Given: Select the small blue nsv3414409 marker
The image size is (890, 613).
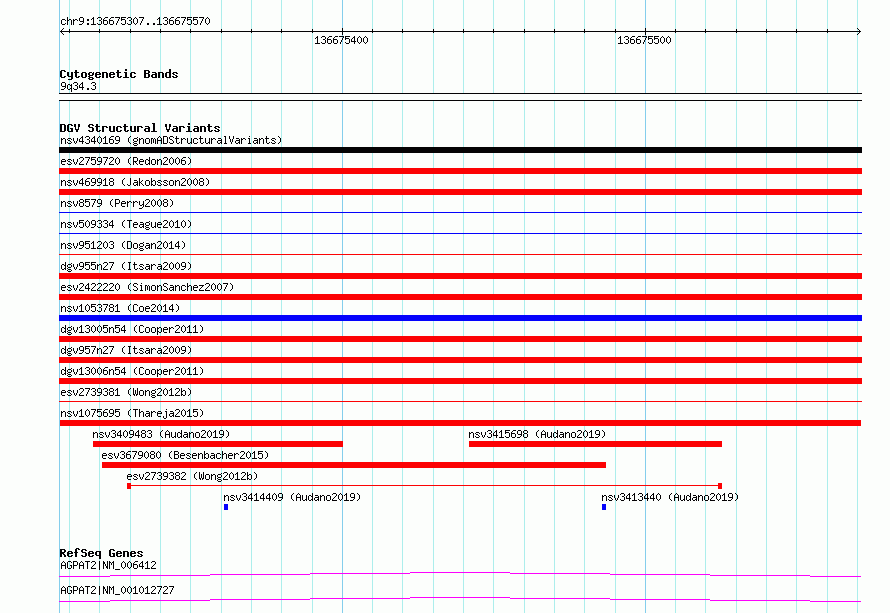Looking at the screenshot, I should point(226,507).
